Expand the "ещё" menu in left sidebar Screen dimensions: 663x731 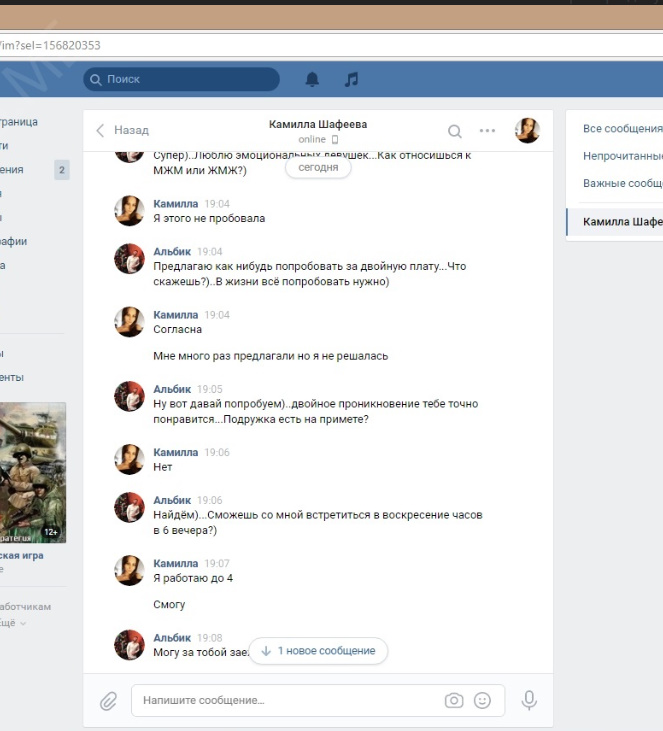[12, 623]
